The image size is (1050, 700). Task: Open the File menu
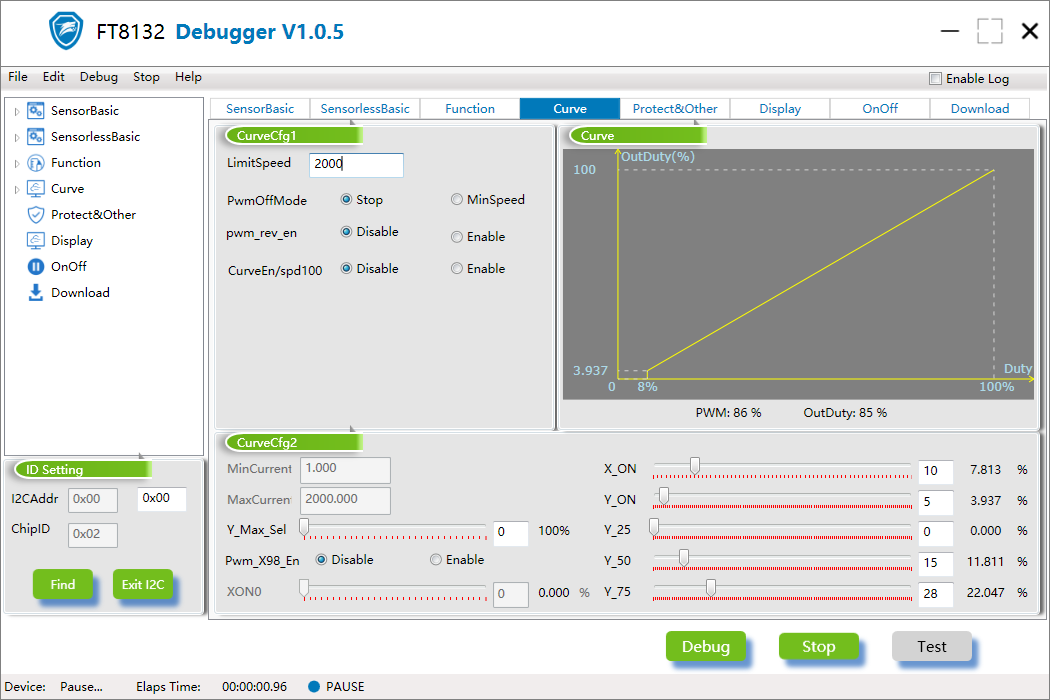tap(18, 77)
